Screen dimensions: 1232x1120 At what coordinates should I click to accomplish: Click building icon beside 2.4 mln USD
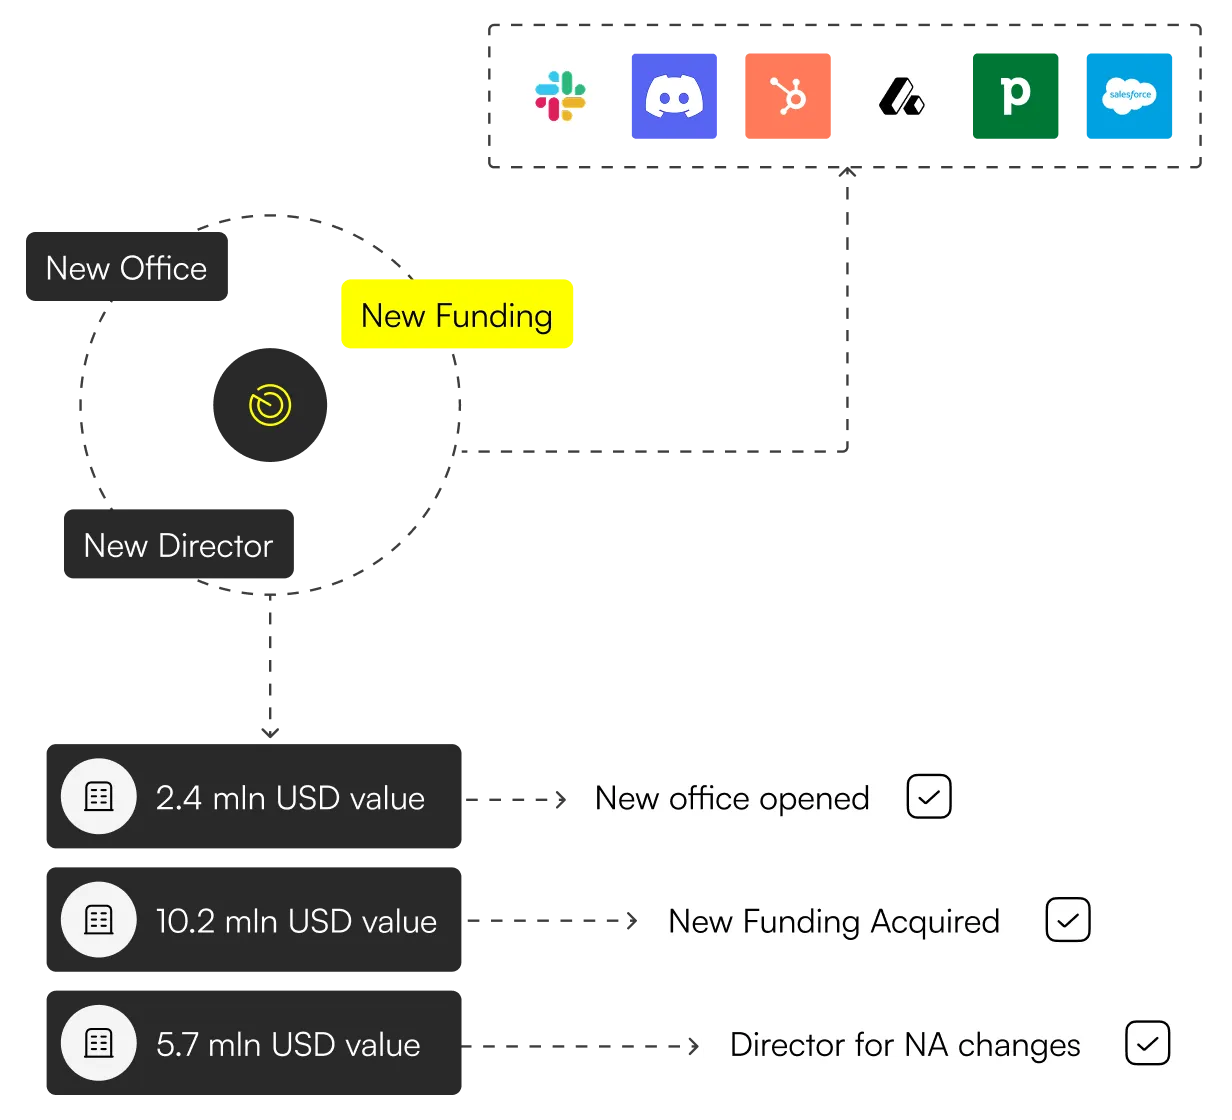[99, 797]
